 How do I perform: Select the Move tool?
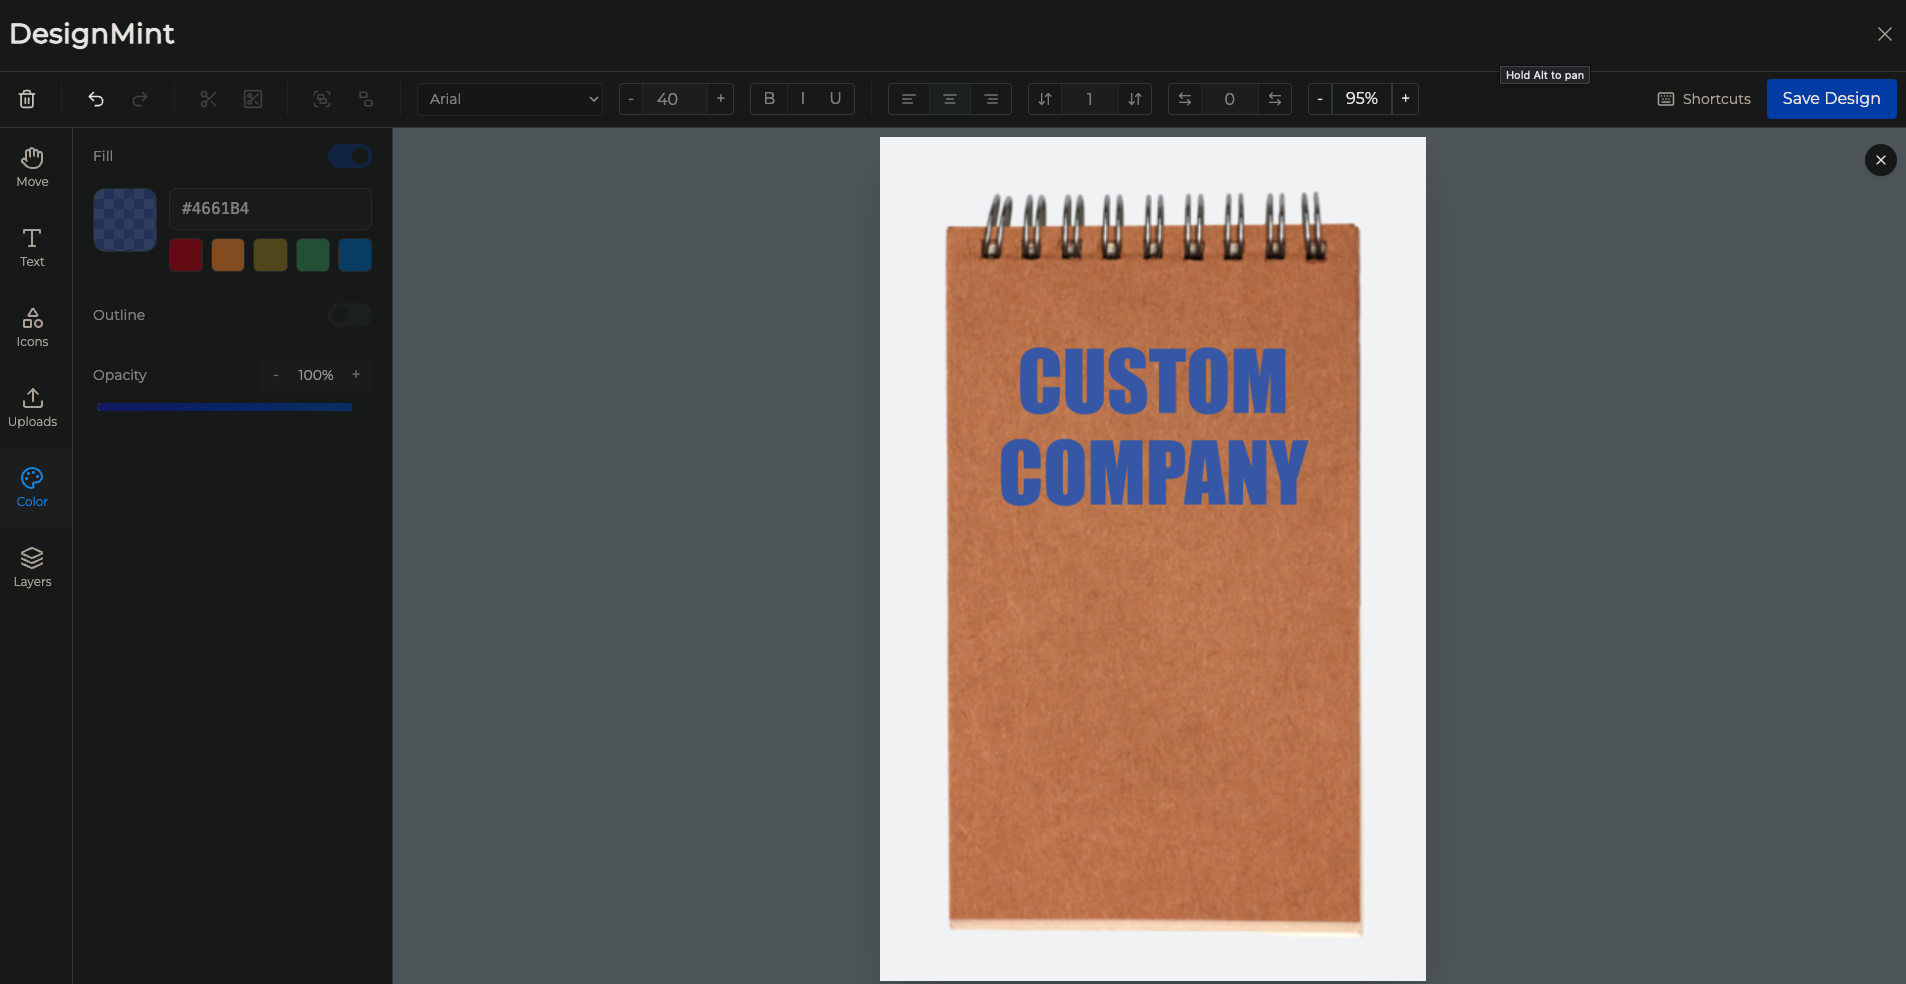[32, 168]
